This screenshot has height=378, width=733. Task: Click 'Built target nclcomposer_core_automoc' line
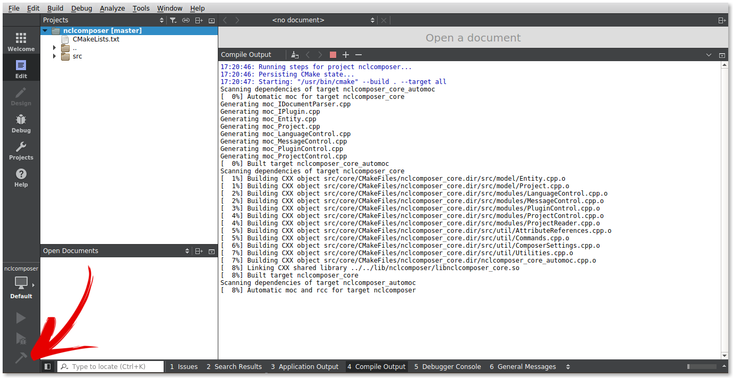point(304,164)
